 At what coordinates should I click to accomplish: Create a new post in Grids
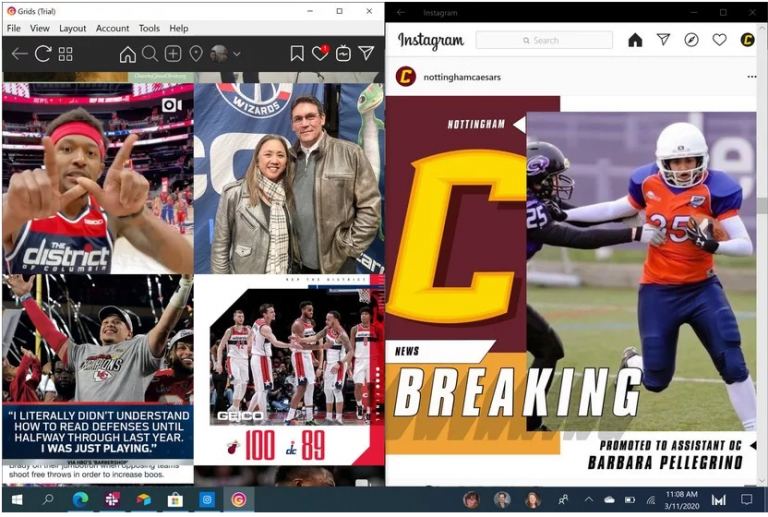coord(173,53)
